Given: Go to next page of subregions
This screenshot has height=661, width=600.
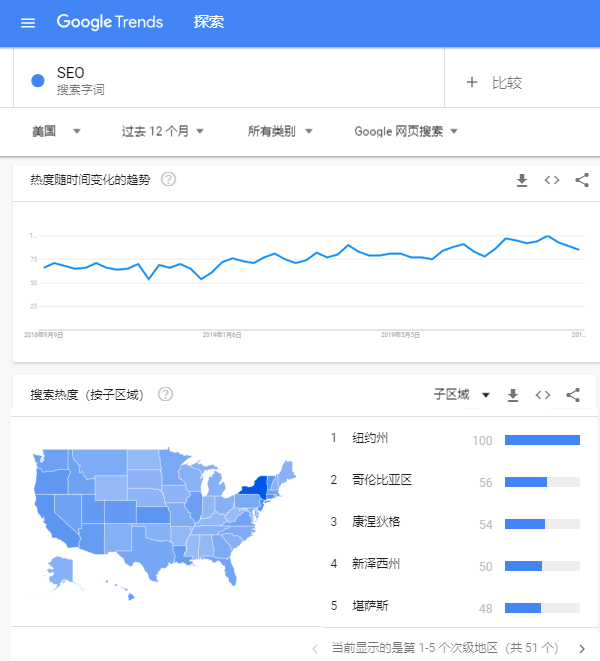Looking at the screenshot, I should pos(582,648).
